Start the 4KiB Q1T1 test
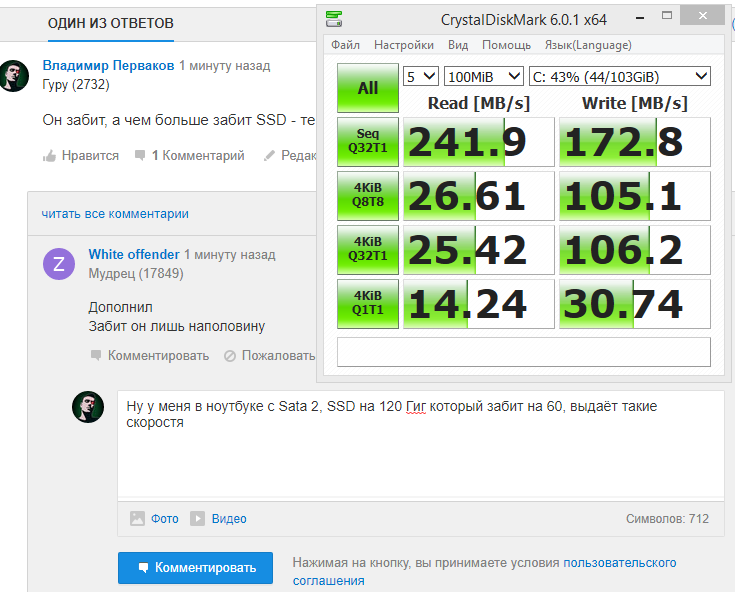 point(368,303)
